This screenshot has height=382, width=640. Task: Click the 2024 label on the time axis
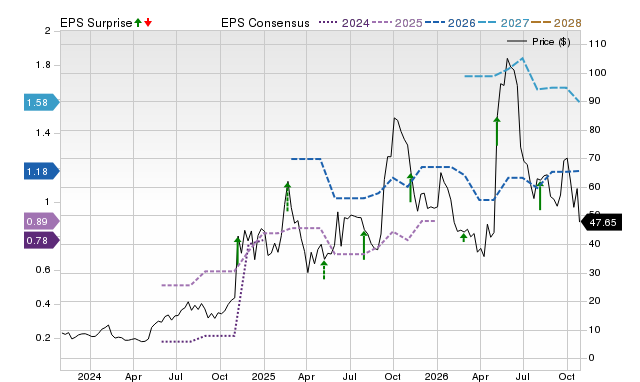click(x=90, y=376)
